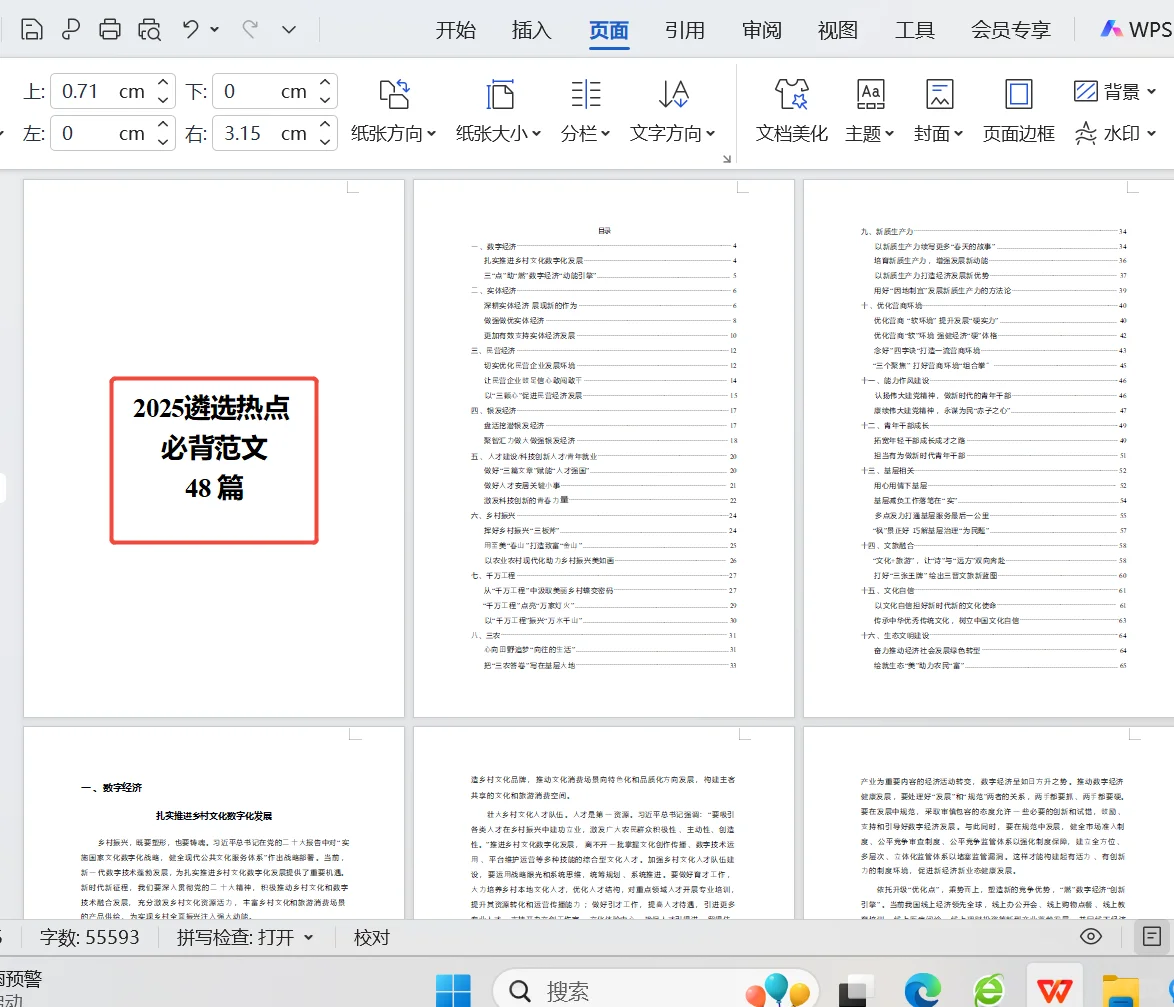Switch to the 插入 tab

532,30
